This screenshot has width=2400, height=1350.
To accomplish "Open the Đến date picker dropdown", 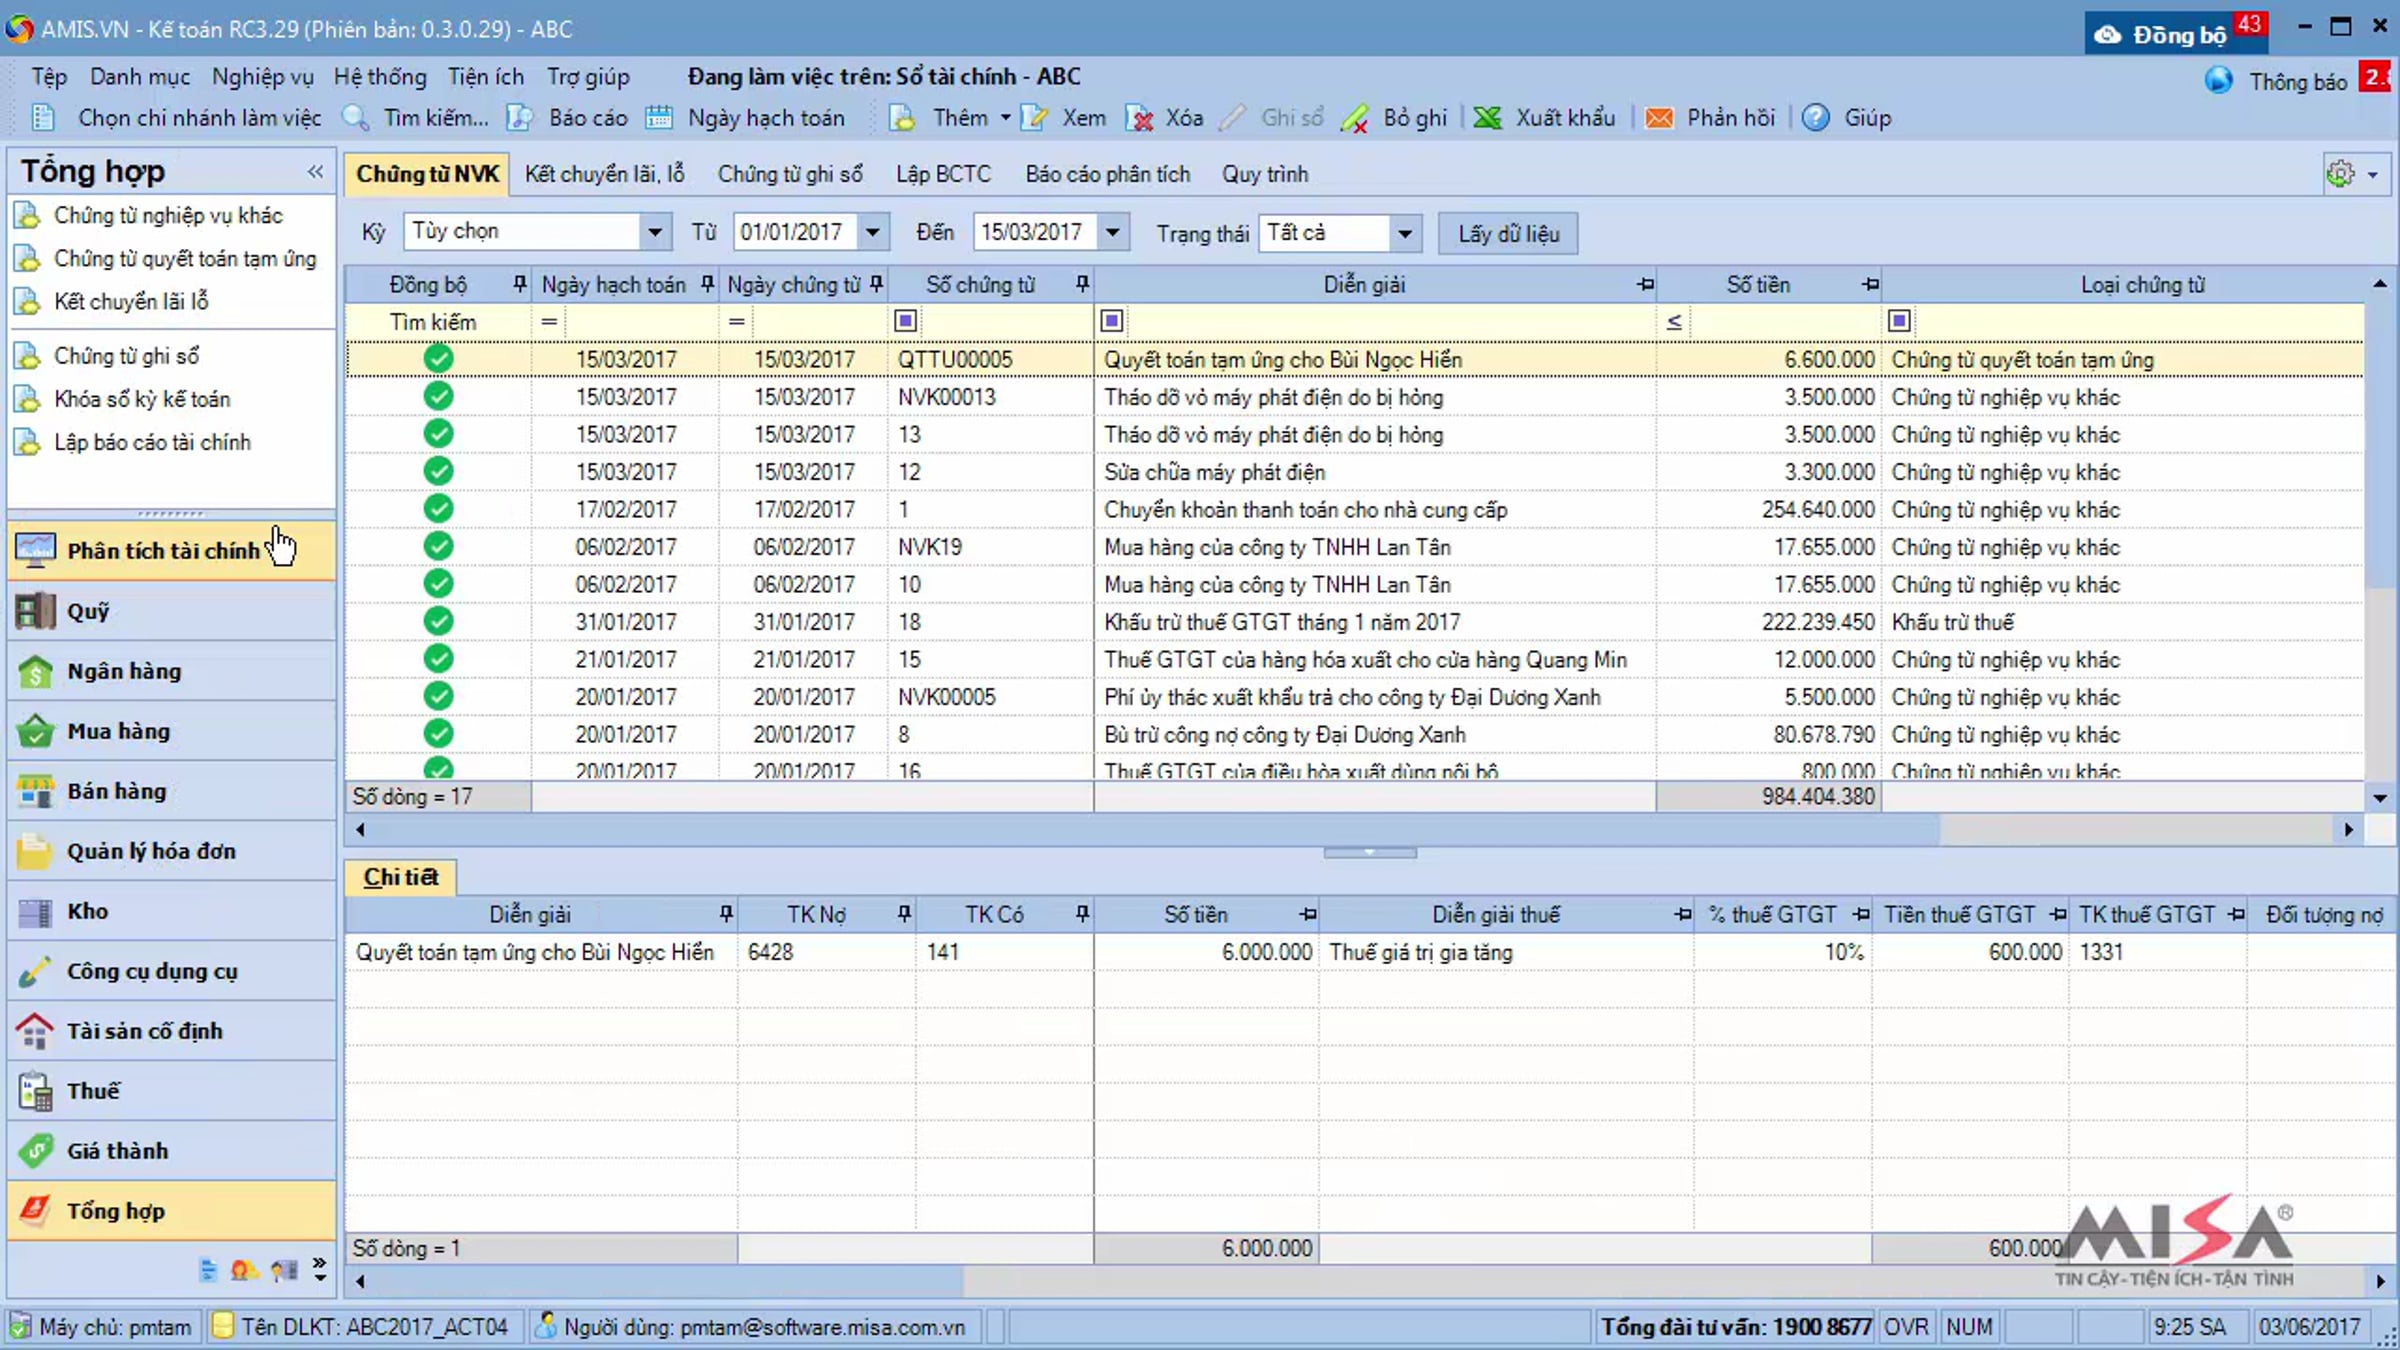I will point(1112,232).
